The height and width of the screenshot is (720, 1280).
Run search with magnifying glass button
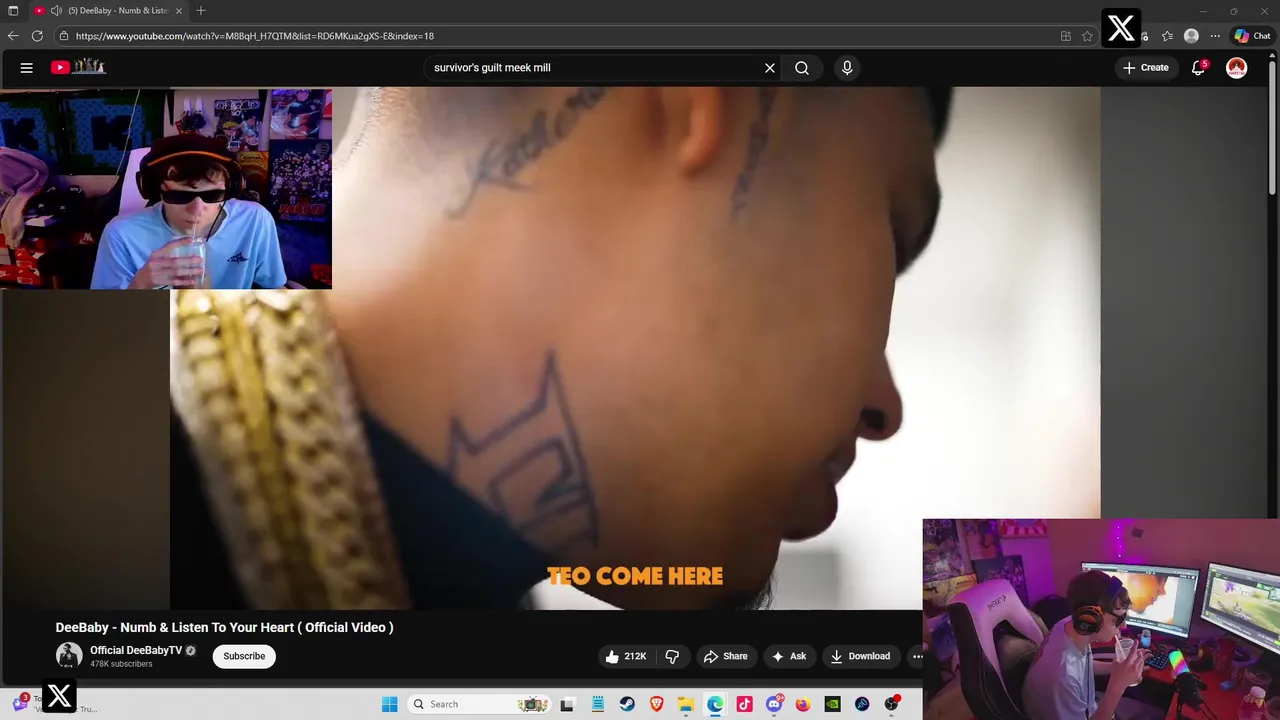802,68
